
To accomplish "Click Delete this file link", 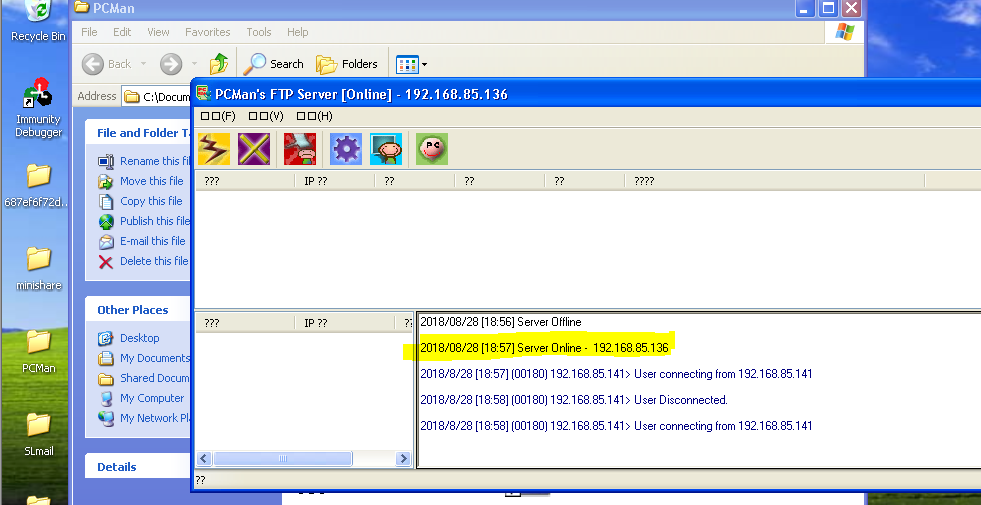I will 143,261.
